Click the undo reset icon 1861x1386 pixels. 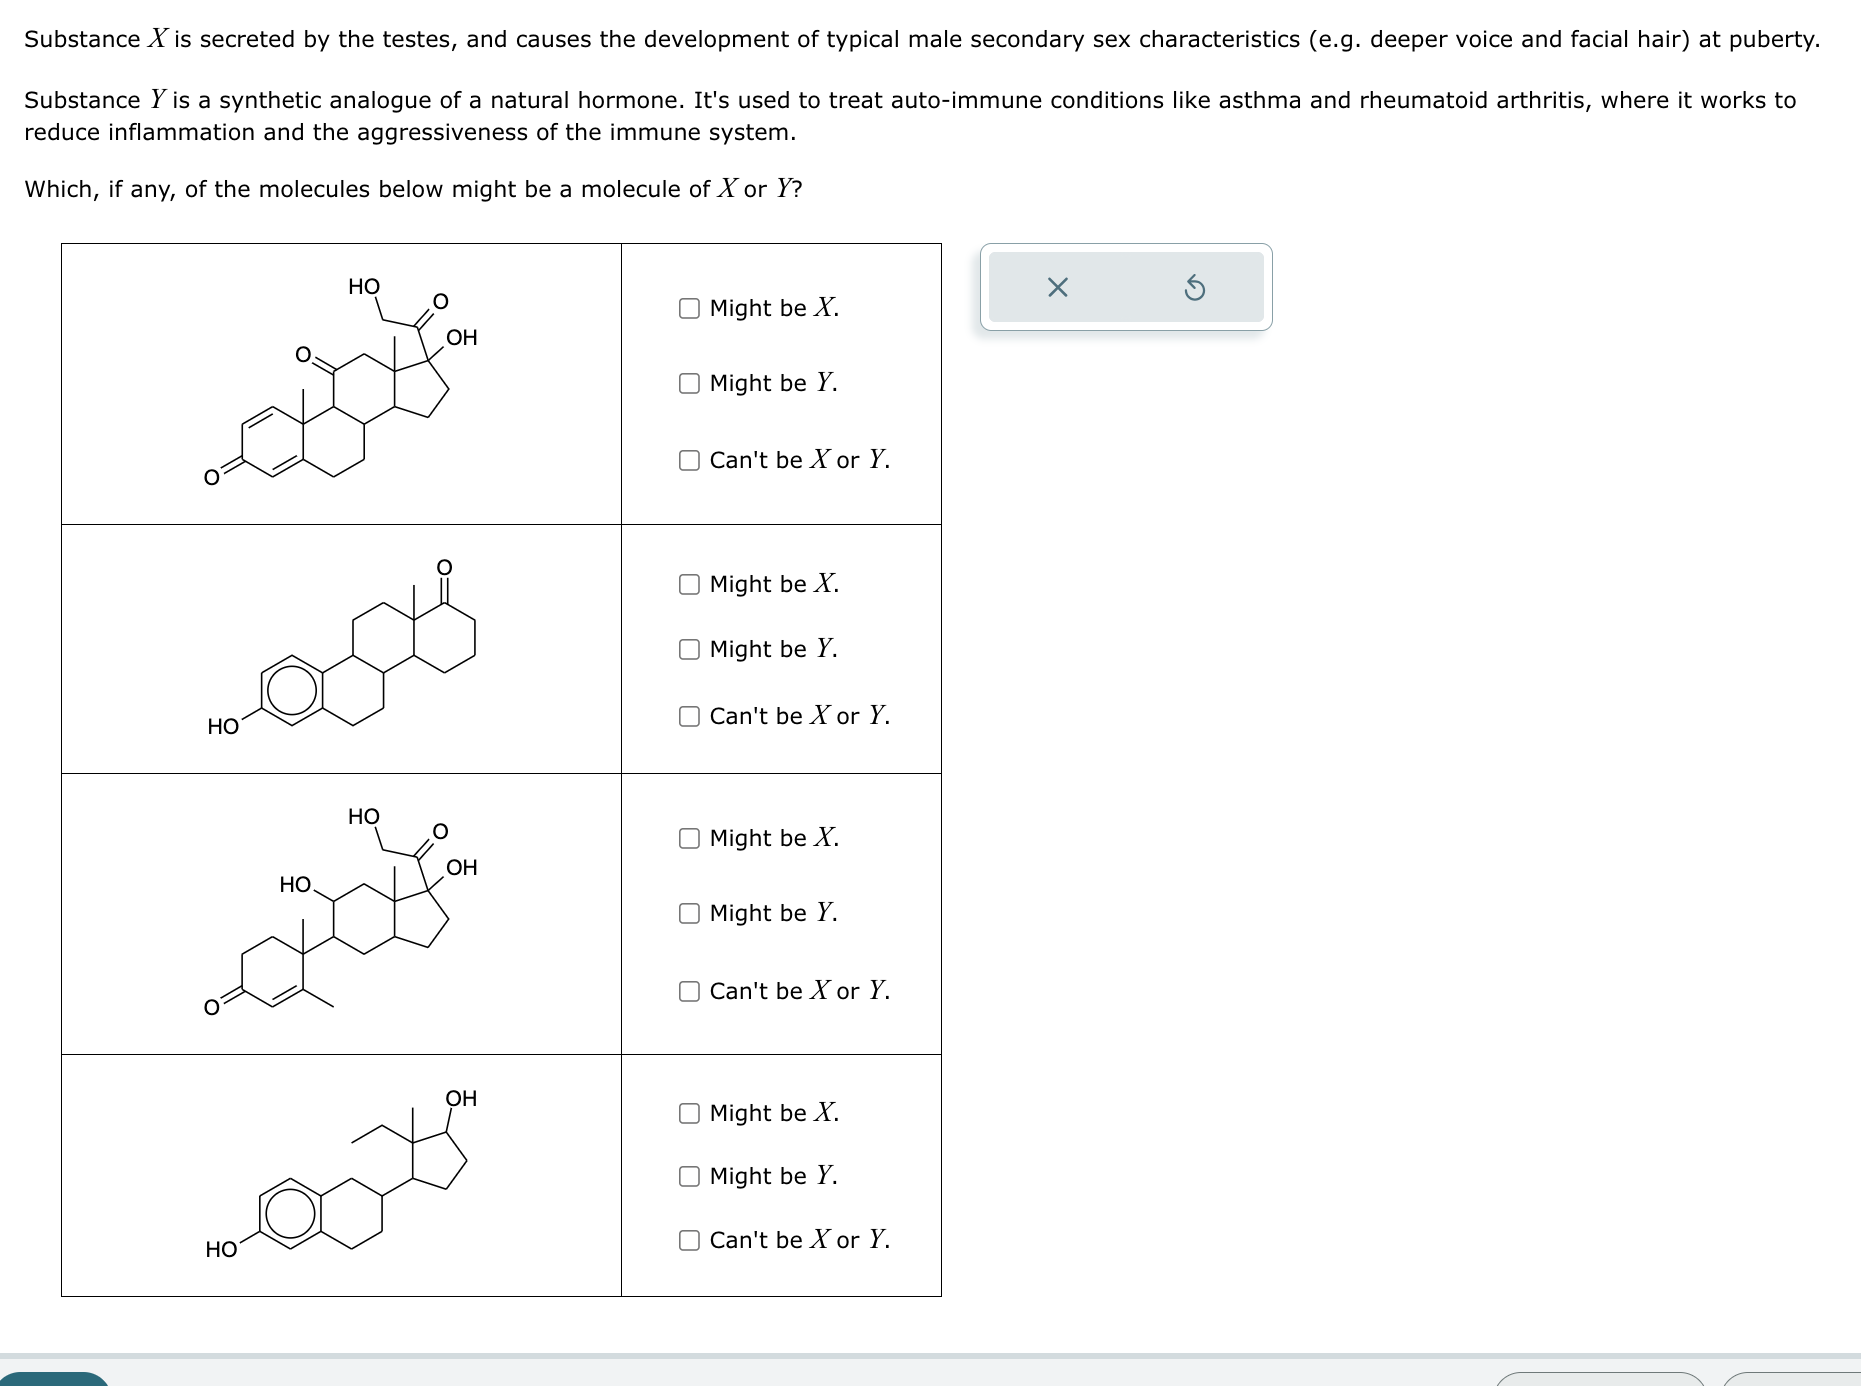(1196, 287)
